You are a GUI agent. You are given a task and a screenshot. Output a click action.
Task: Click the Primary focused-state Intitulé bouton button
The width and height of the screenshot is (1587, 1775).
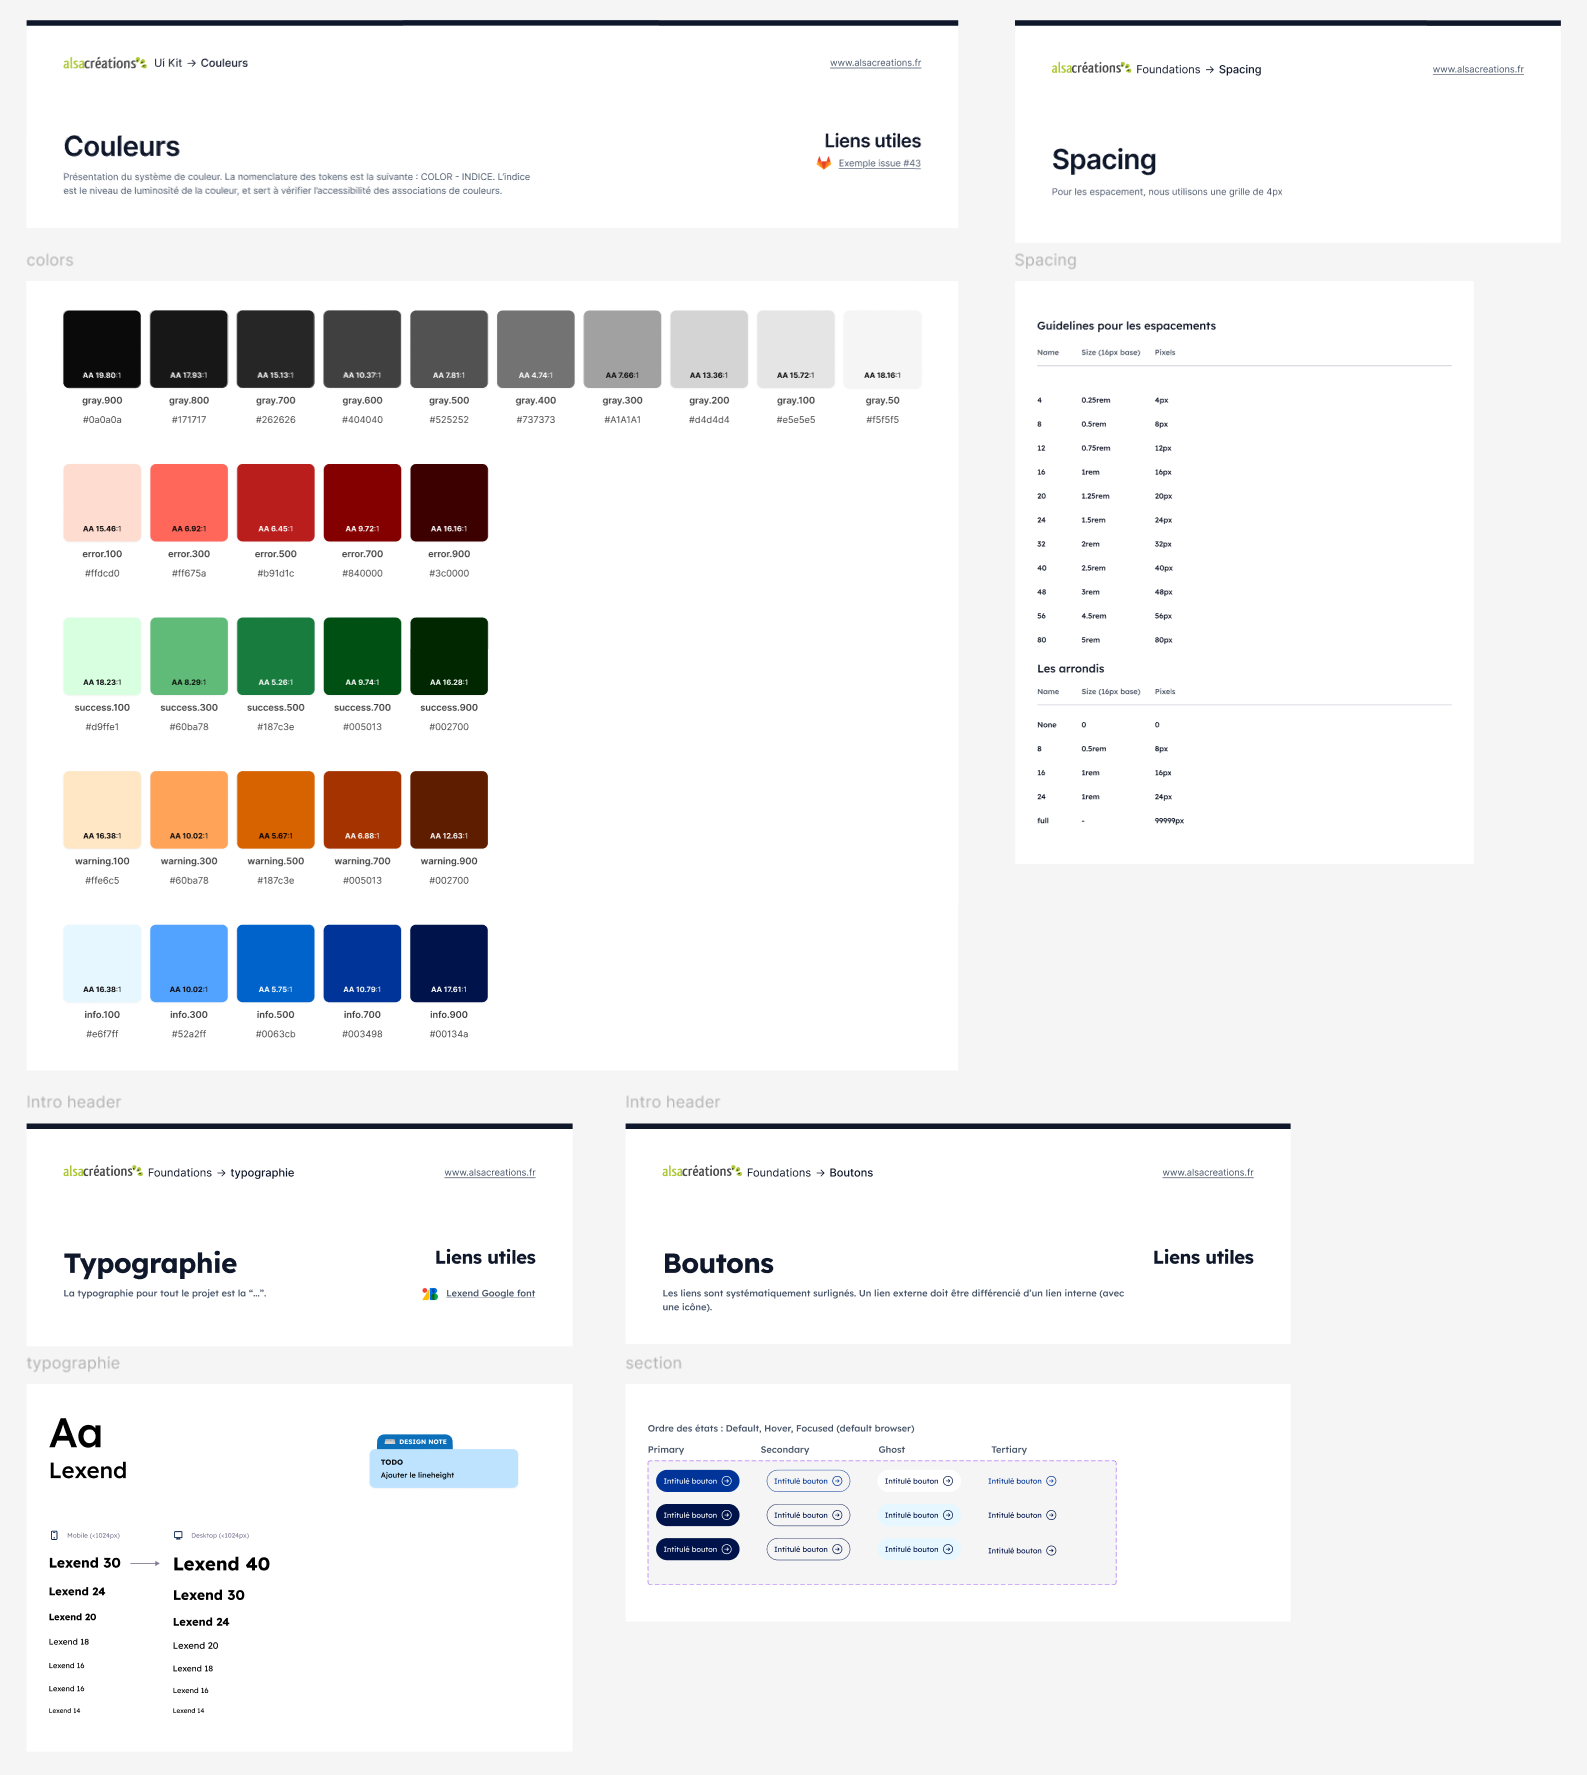[x=698, y=1549]
